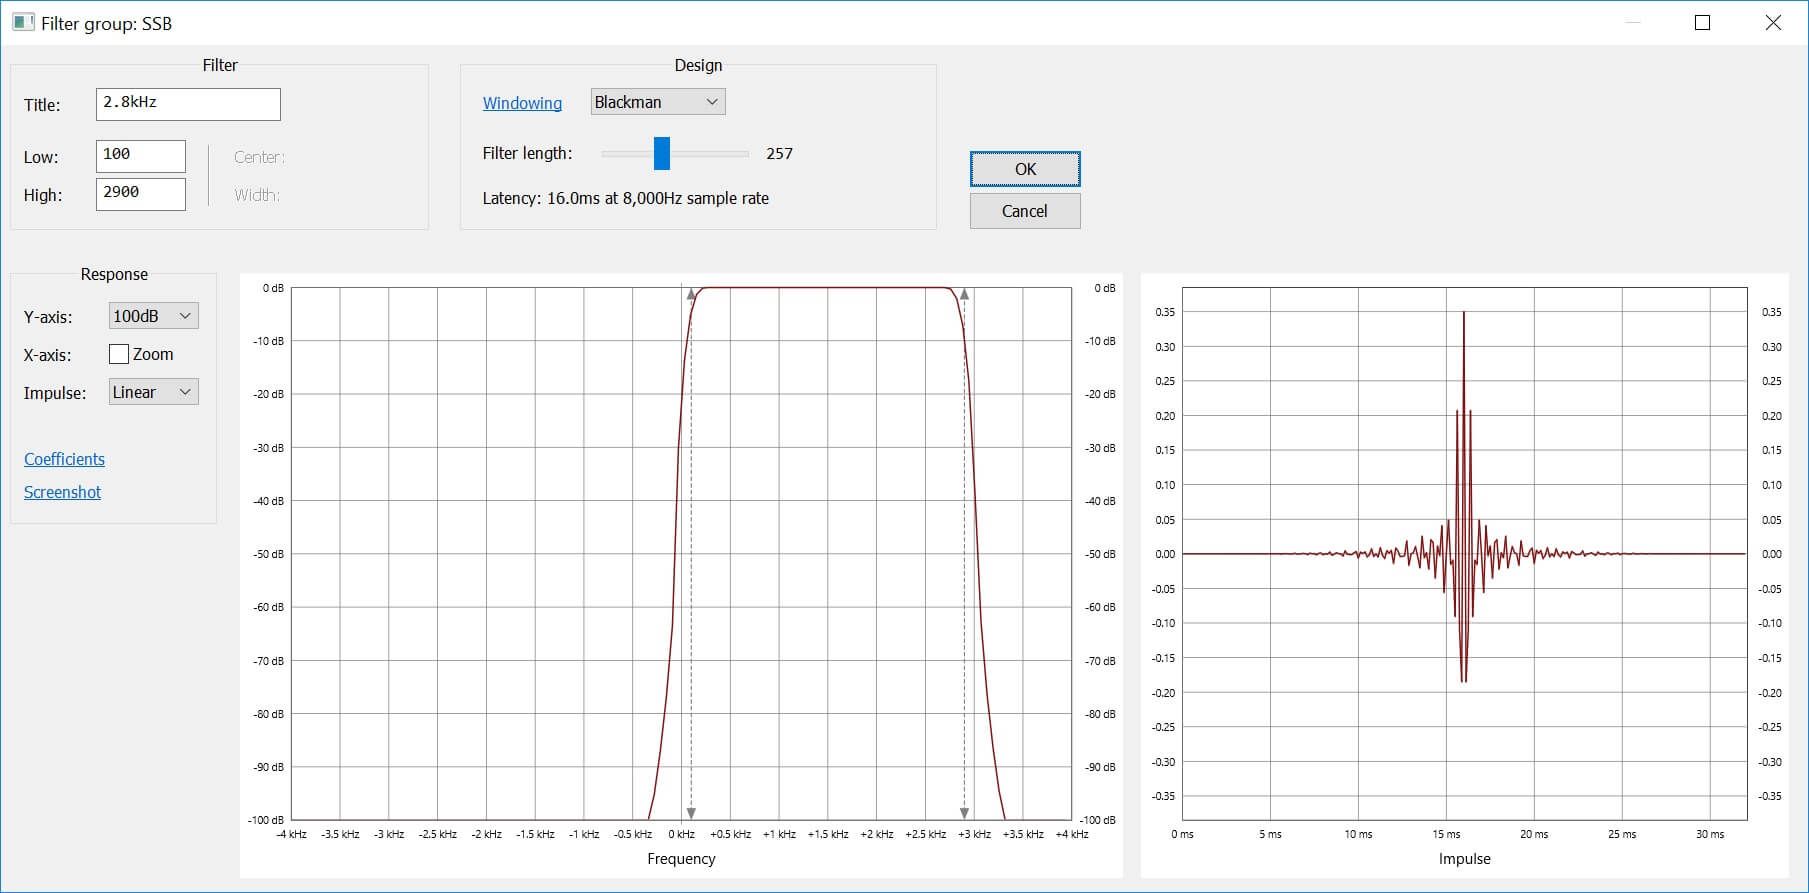The width and height of the screenshot is (1809, 893).
Task: Expand the Y-axis 100dB dropdown
Action: coord(153,316)
